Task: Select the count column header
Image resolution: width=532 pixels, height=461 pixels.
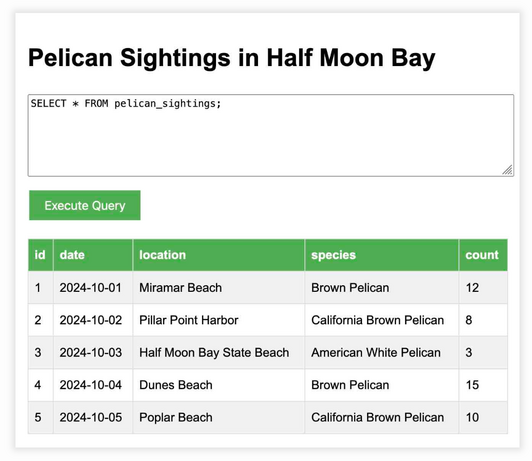Action: pos(483,255)
